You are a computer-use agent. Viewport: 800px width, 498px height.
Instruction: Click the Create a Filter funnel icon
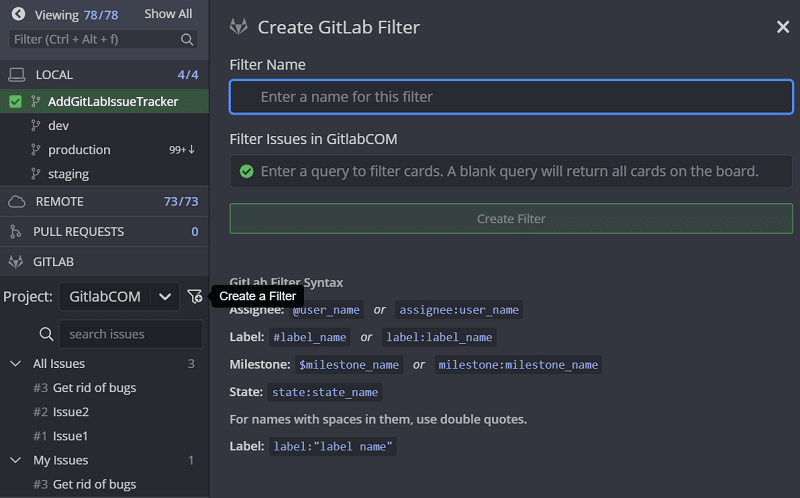194,296
